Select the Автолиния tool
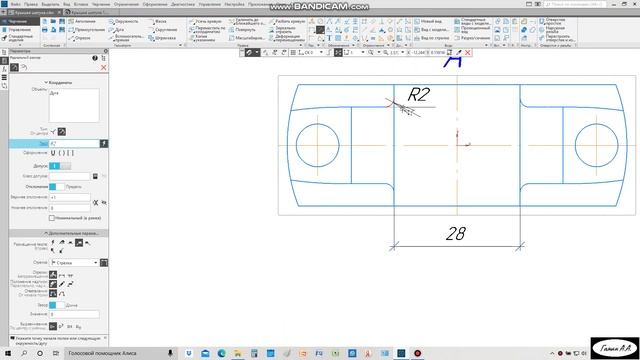 point(82,21)
